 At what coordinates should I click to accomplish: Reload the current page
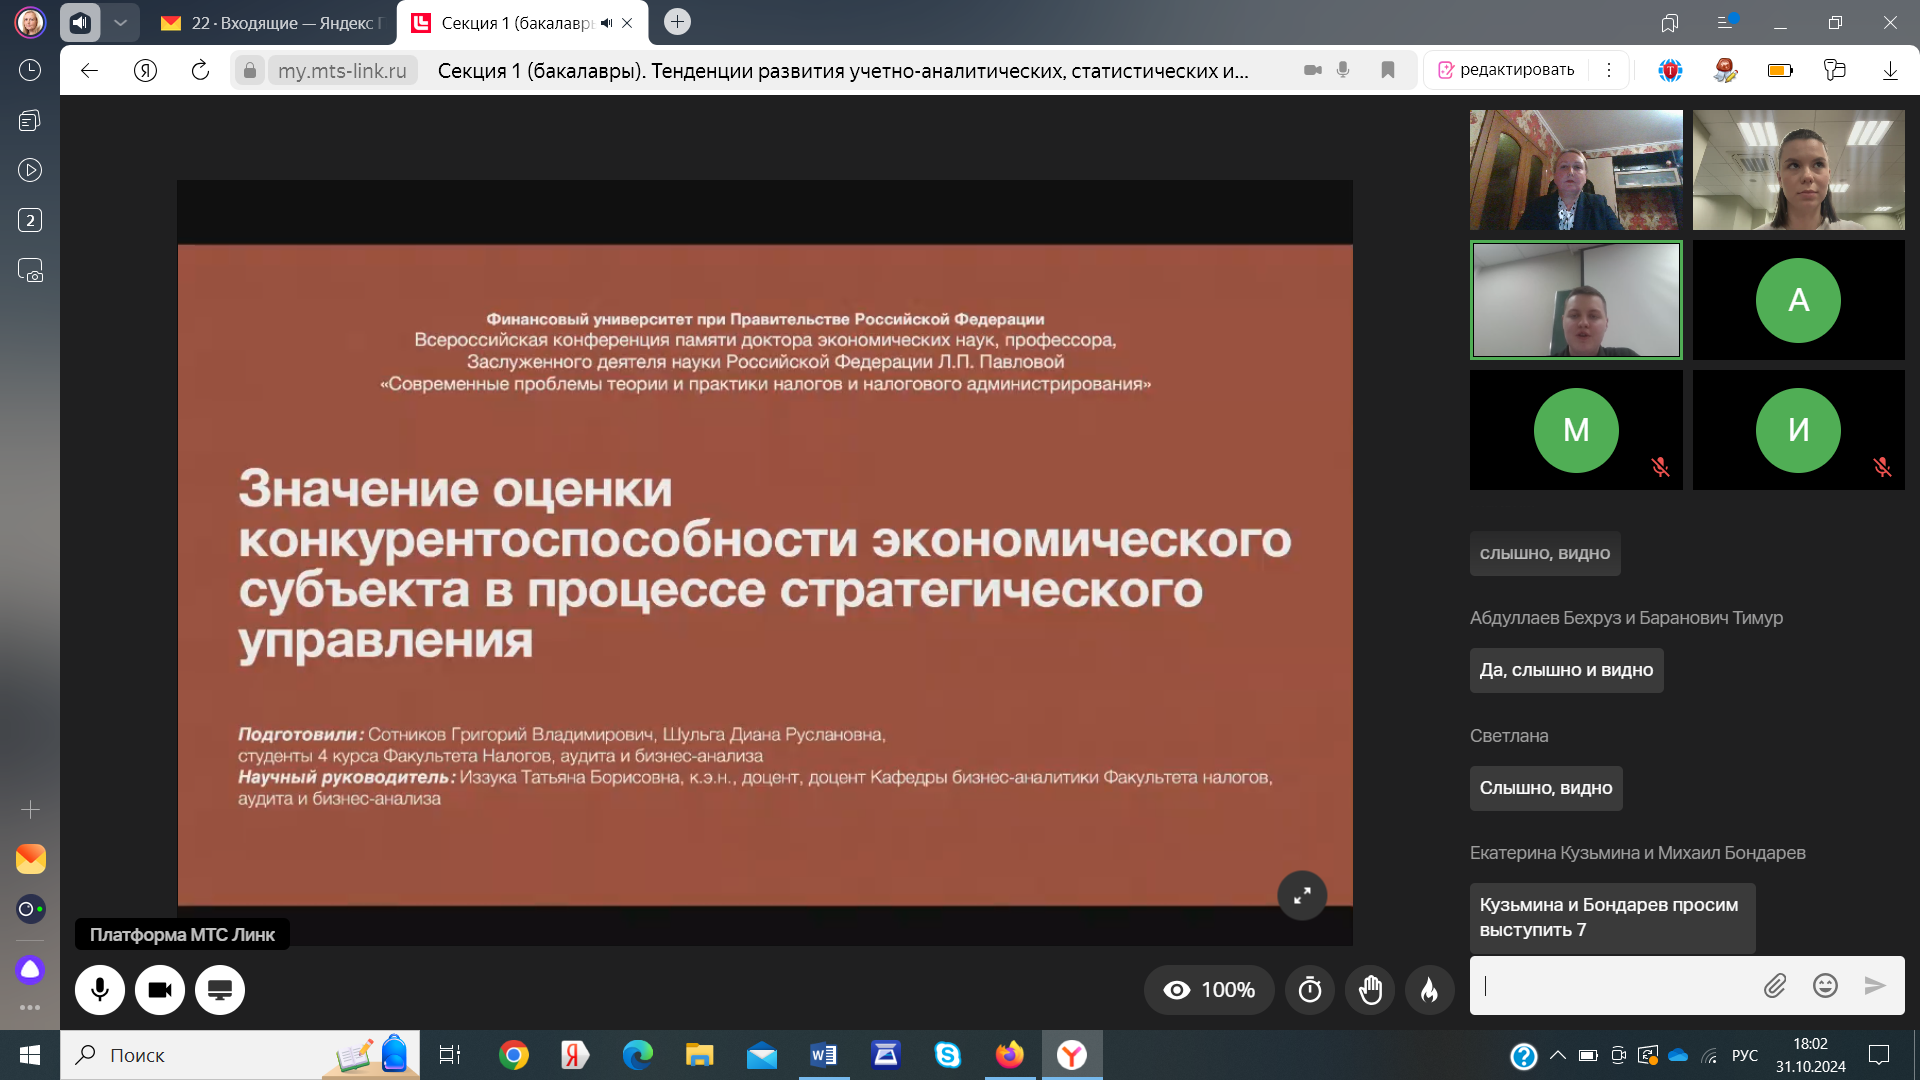[x=200, y=70]
